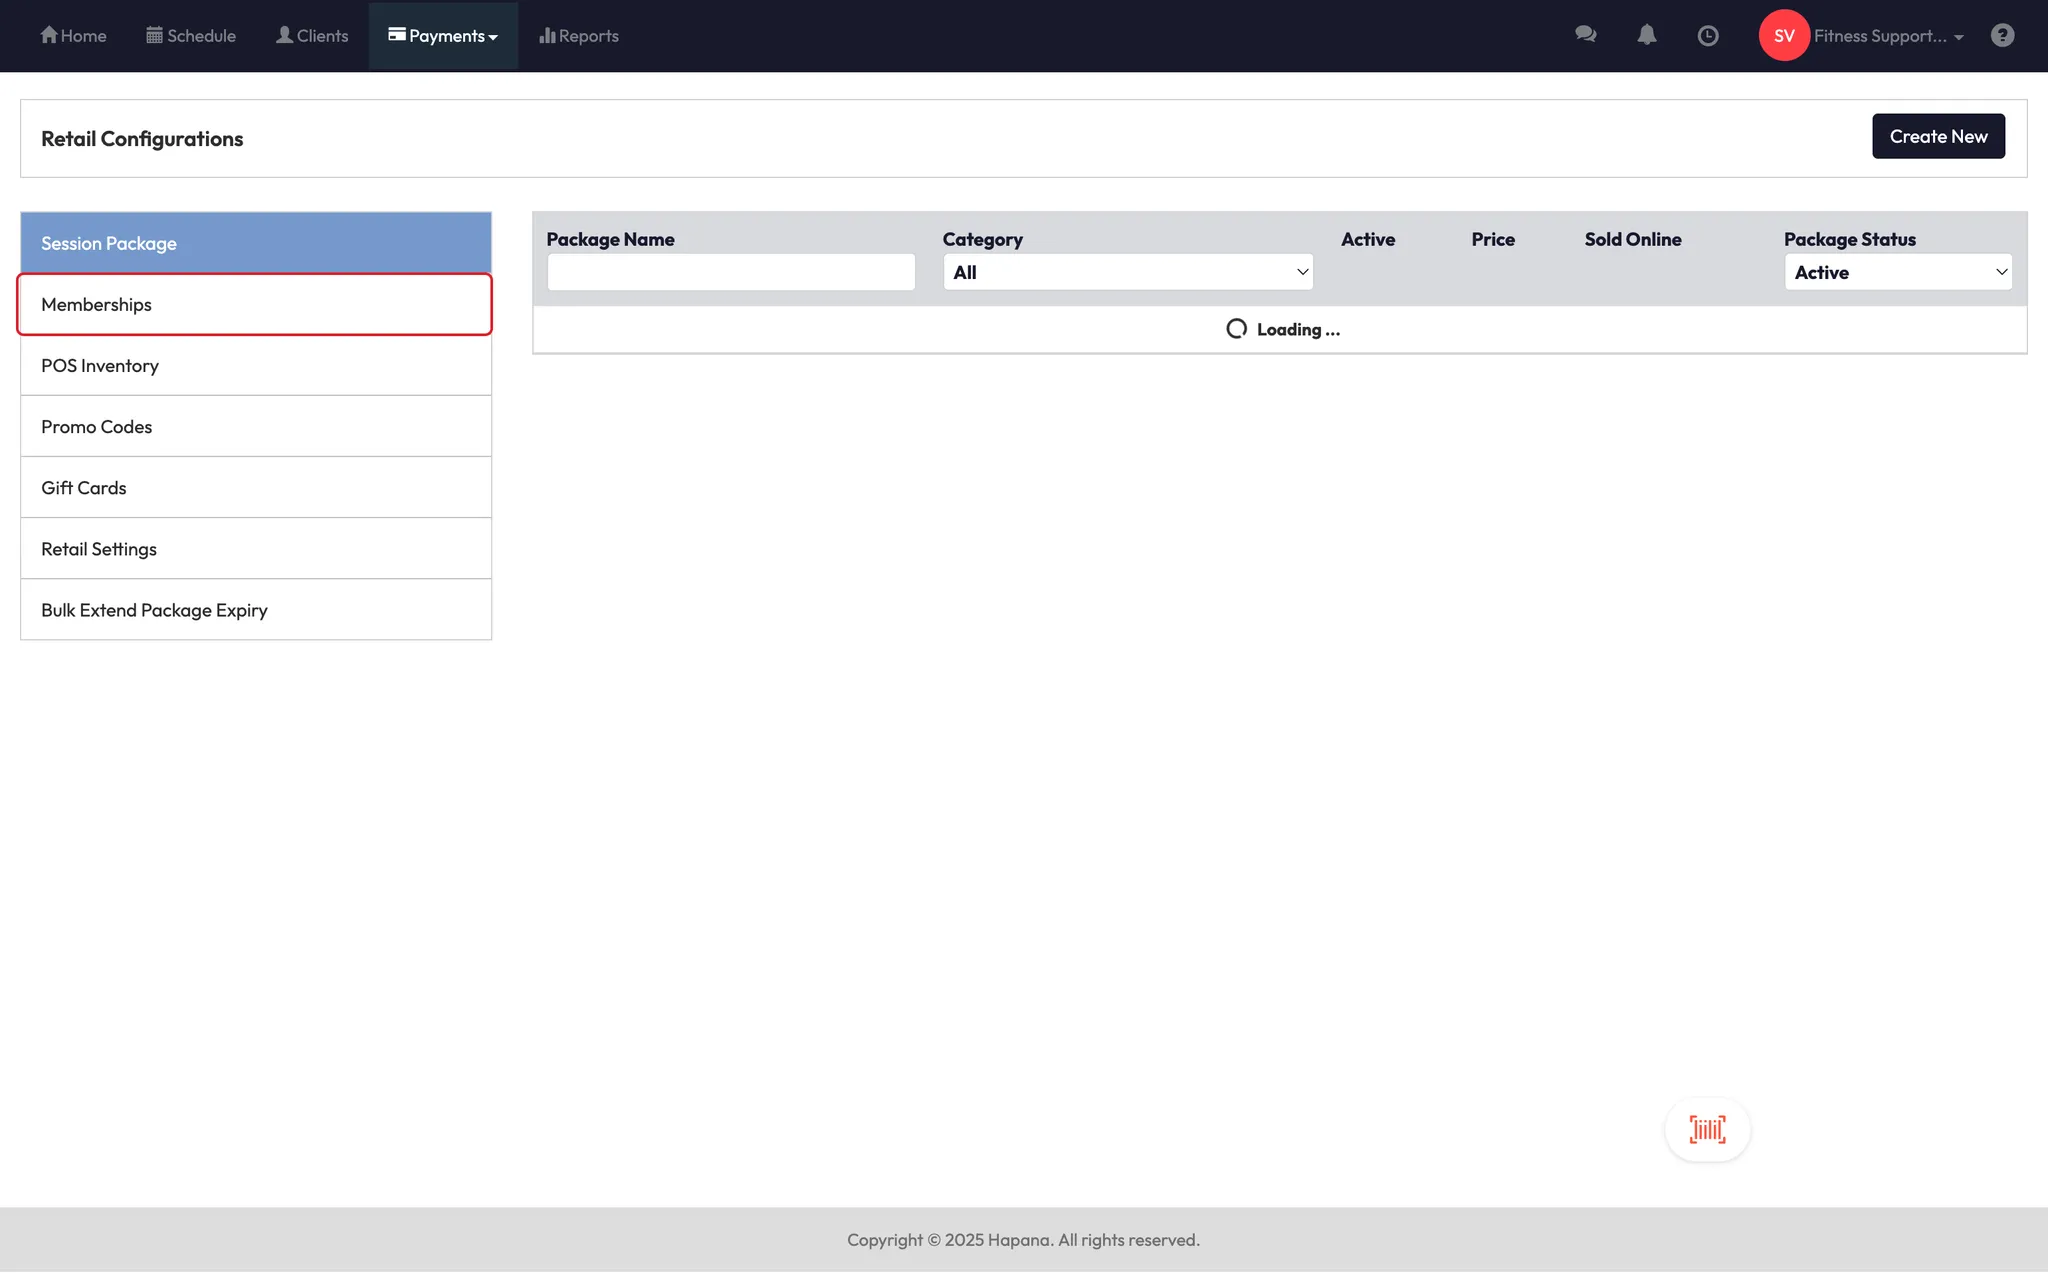Go to Home in navigation

[x=73, y=35]
